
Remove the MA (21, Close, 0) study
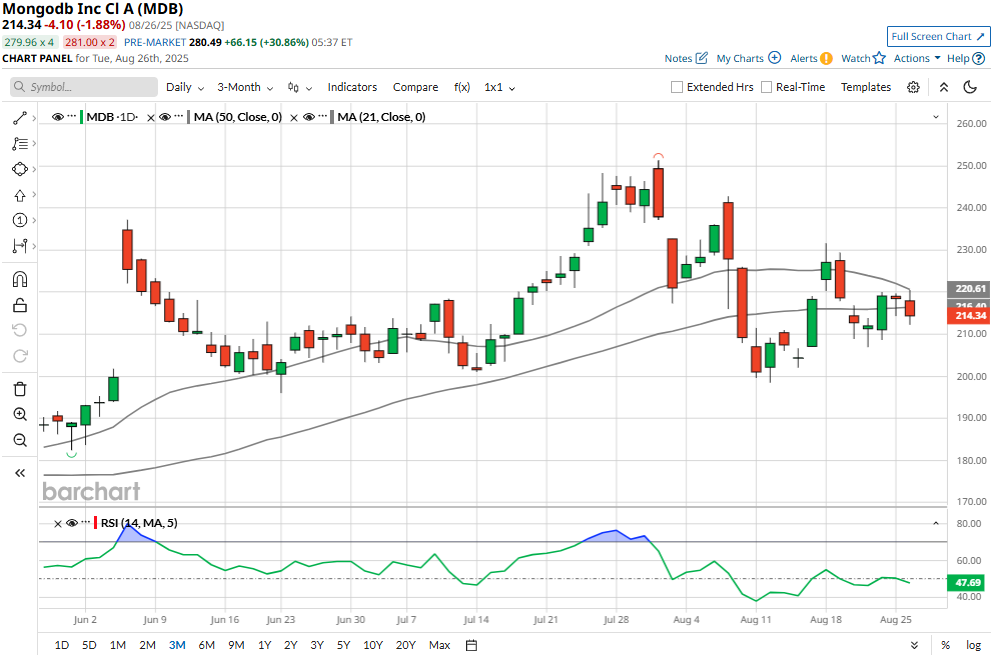point(294,117)
